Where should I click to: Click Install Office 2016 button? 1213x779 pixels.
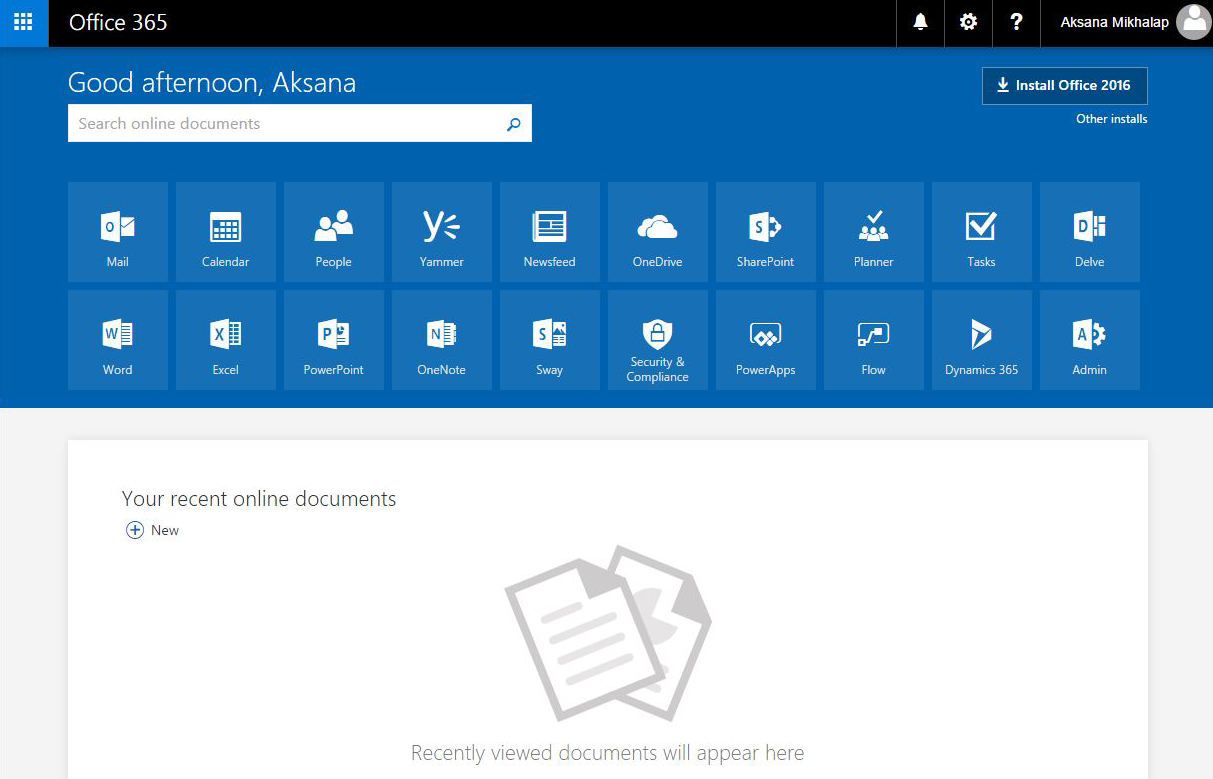point(1065,86)
